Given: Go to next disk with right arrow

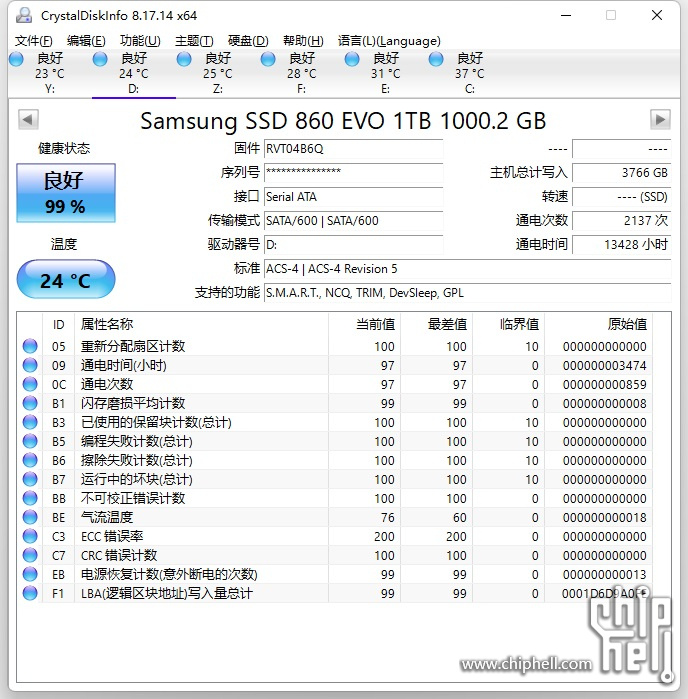Looking at the screenshot, I should point(660,119).
